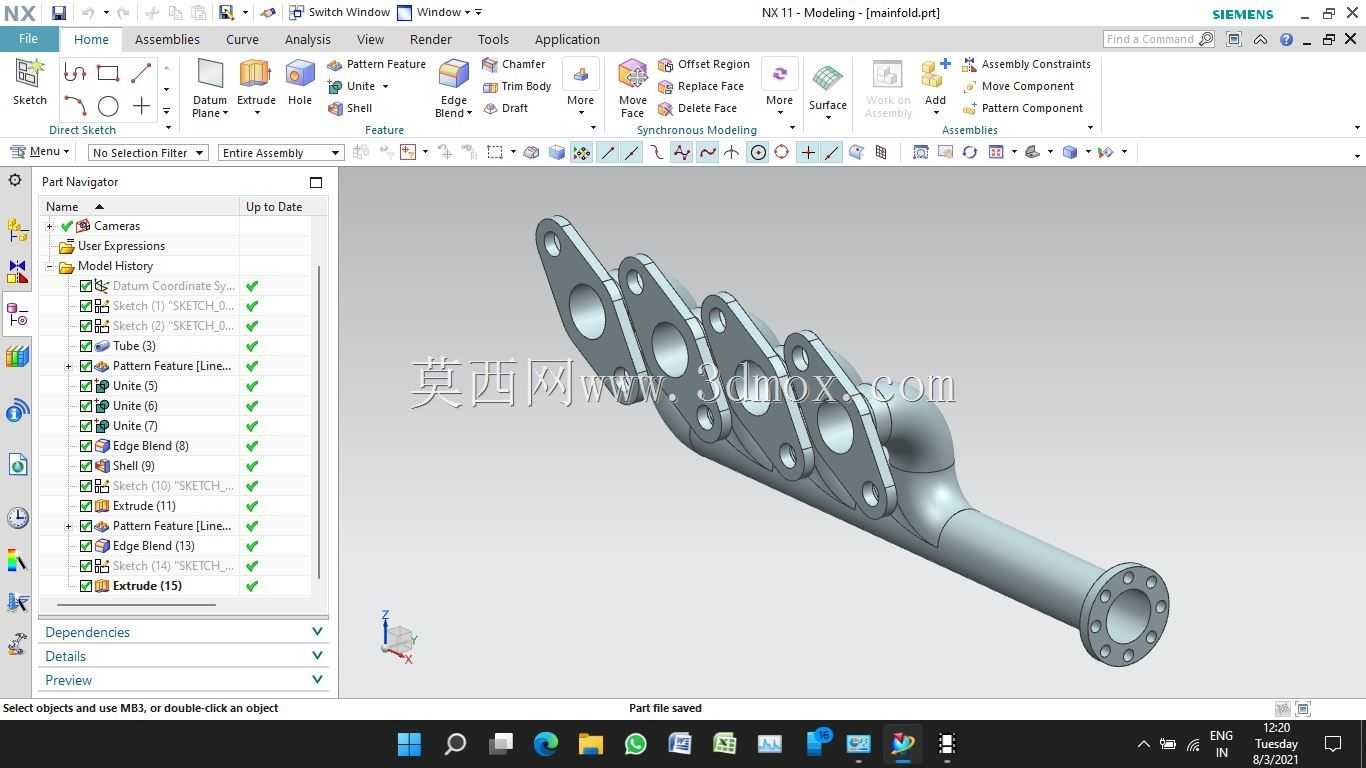The height and width of the screenshot is (768, 1366).
Task: Switch to the Application tab
Action: (x=567, y=39)
